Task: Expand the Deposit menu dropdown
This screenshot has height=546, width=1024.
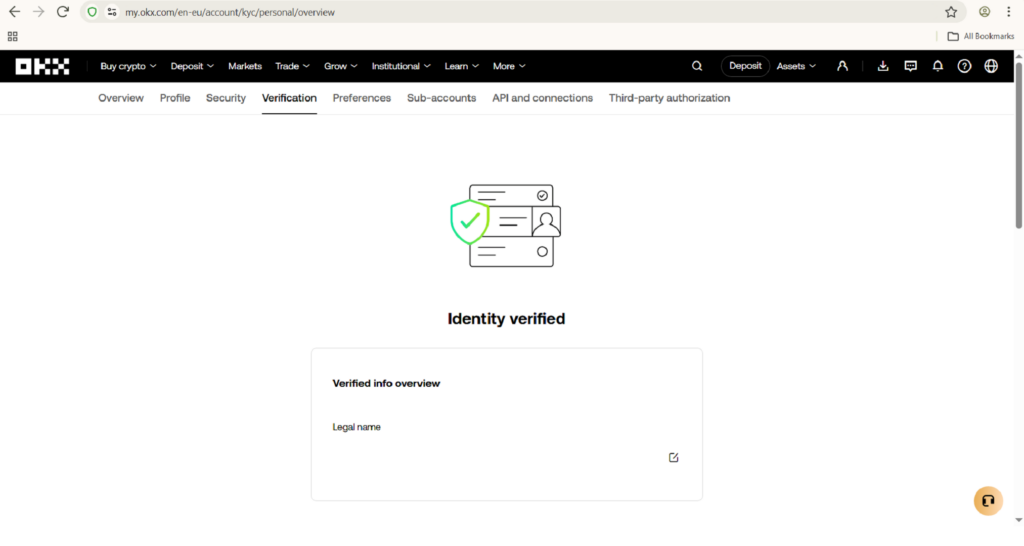Action: coord(192,66)
